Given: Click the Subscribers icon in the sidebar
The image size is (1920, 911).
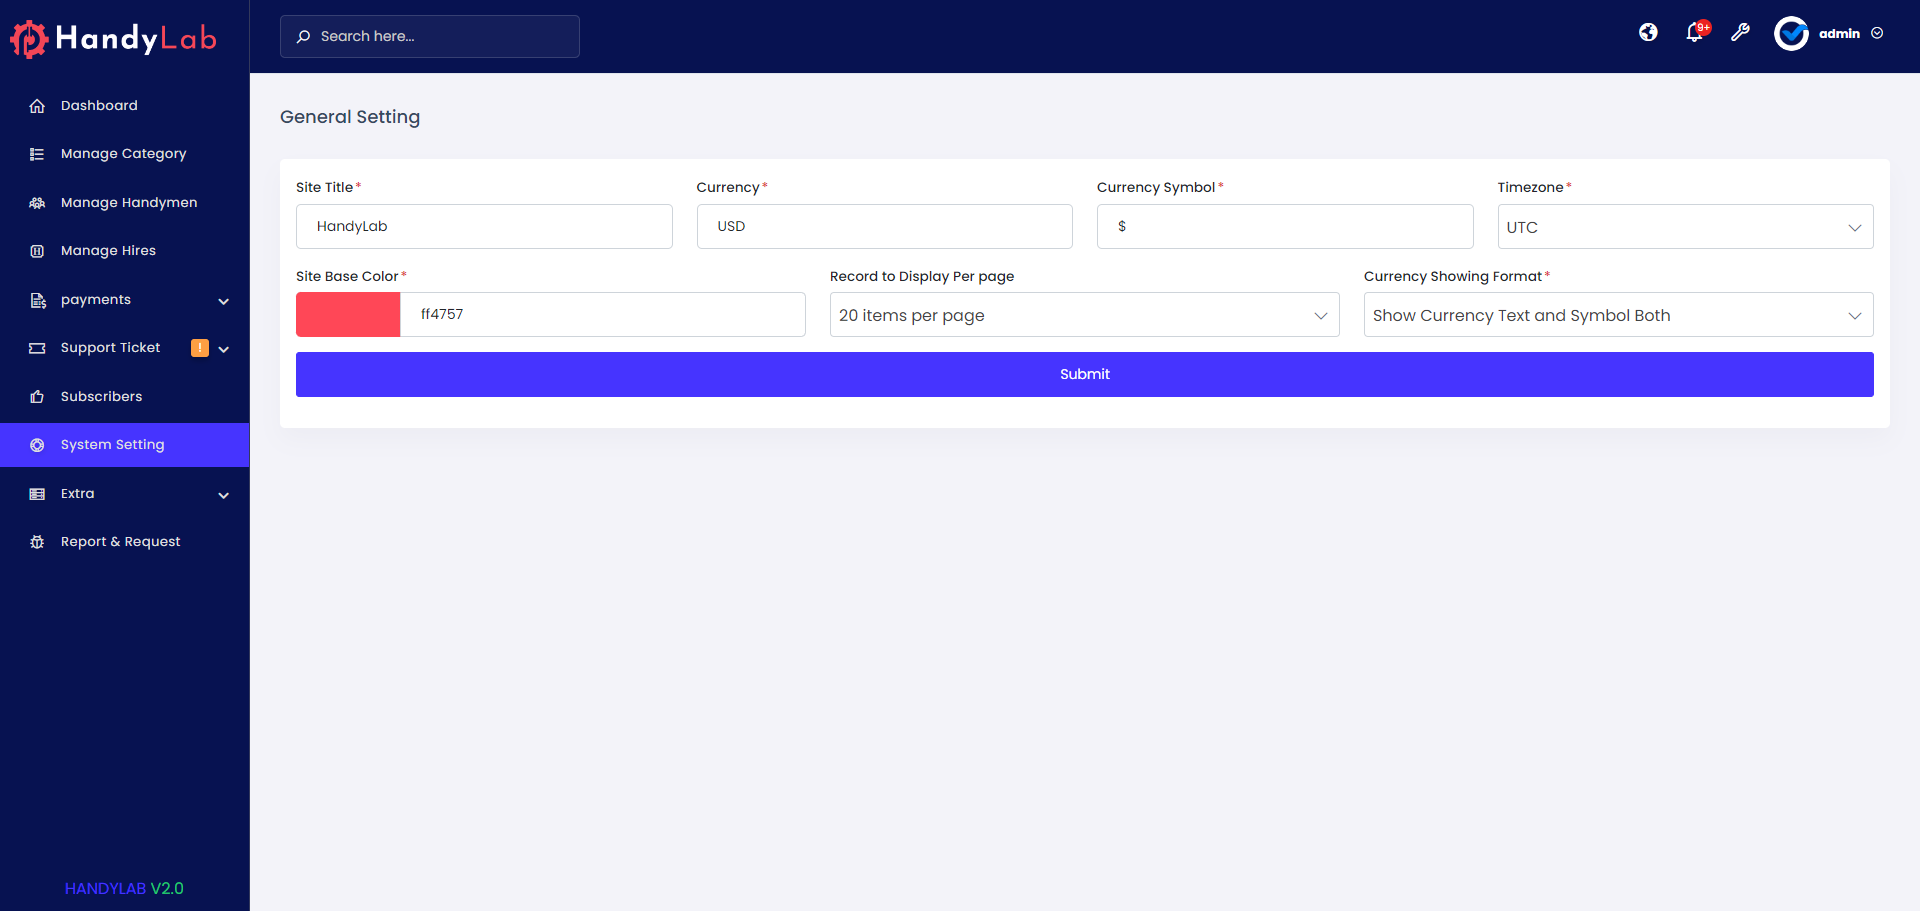Looking at the screenshot, I should (37, 396).
